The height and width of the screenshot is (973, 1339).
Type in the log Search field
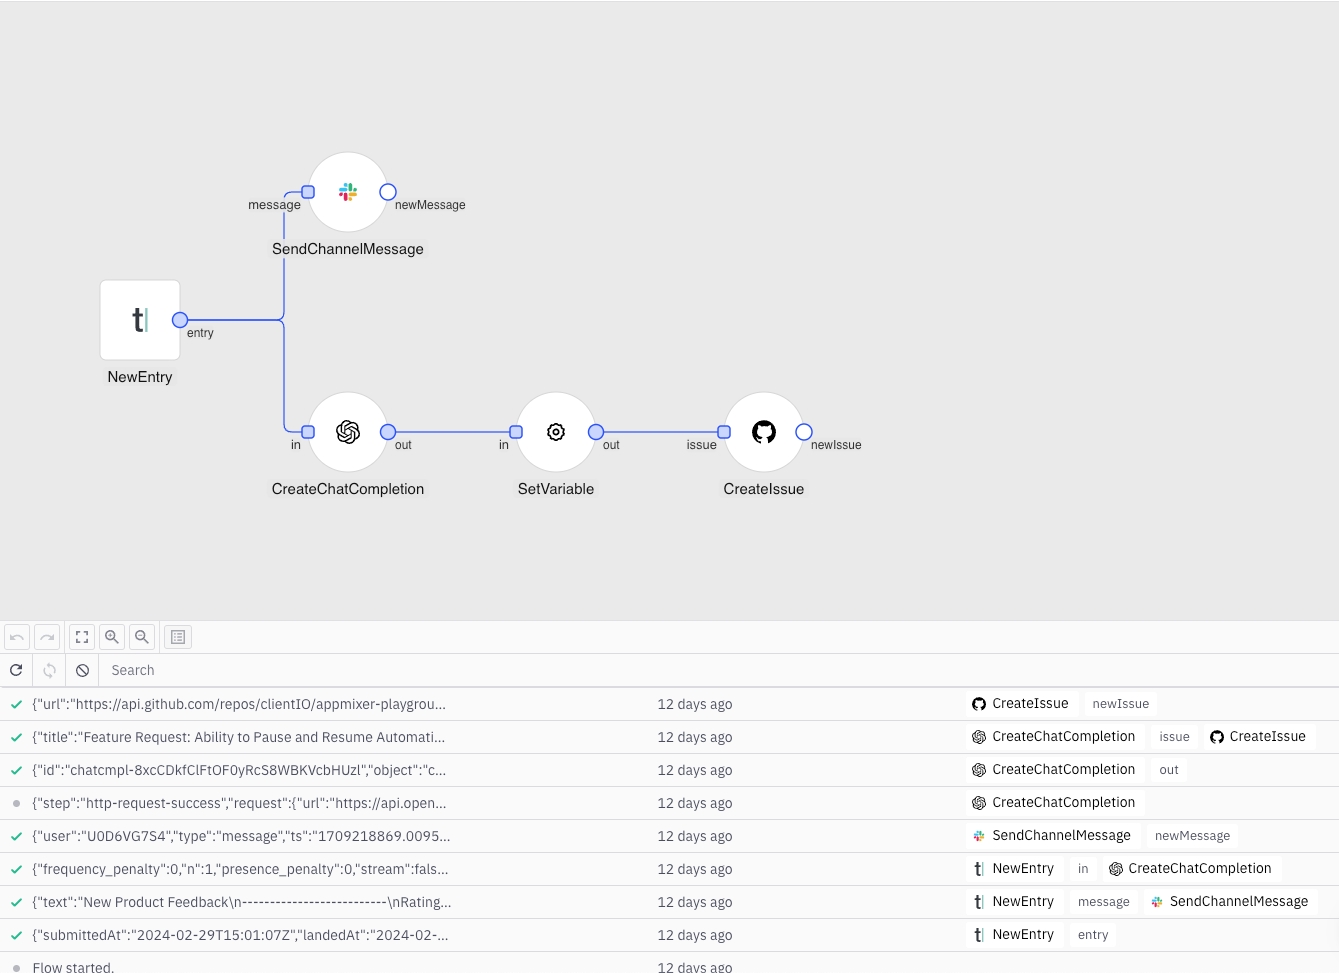click(400, 670)
